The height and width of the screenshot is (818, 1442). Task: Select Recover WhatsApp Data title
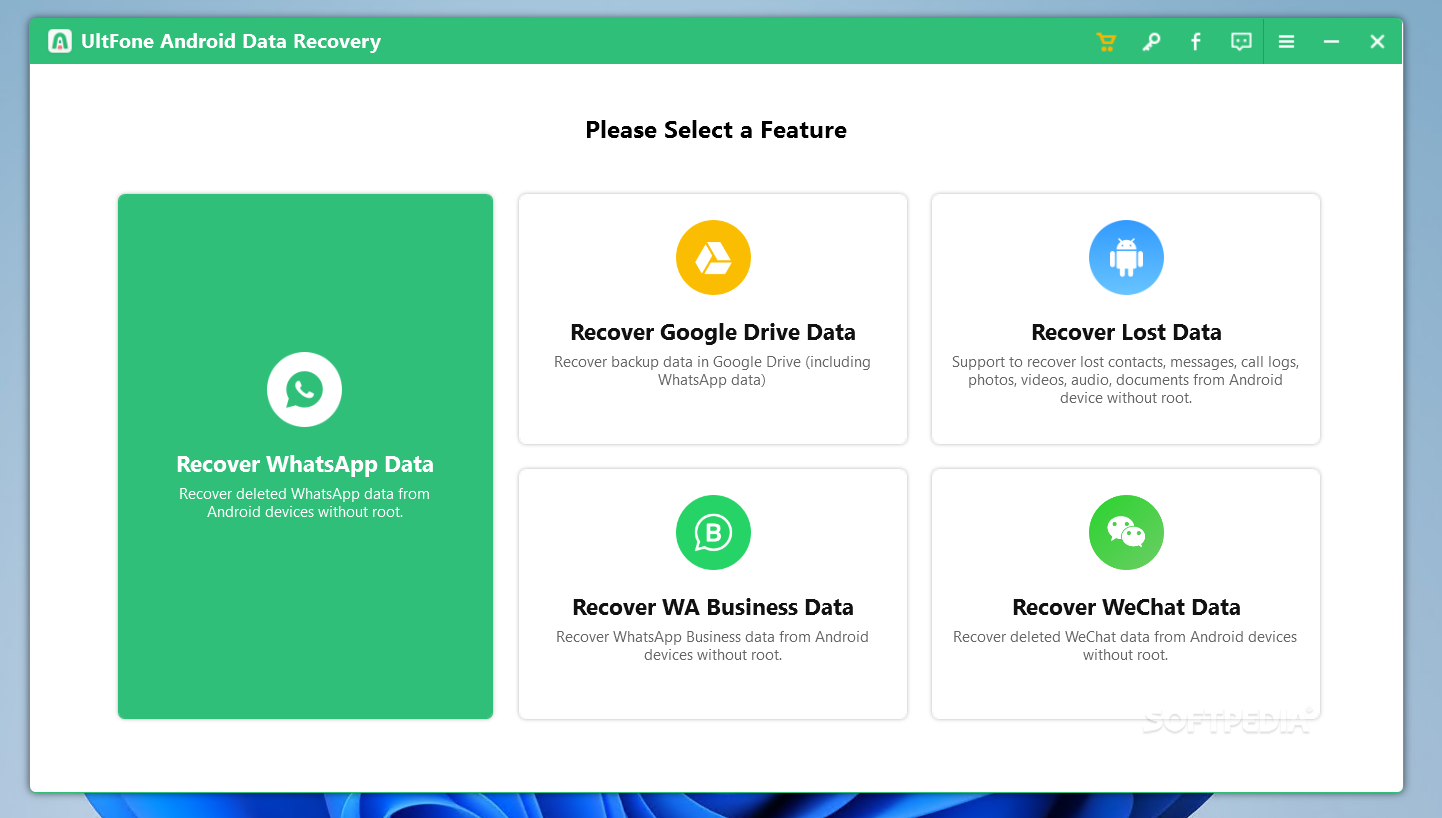pyautogui.click(x=305, y=464)
